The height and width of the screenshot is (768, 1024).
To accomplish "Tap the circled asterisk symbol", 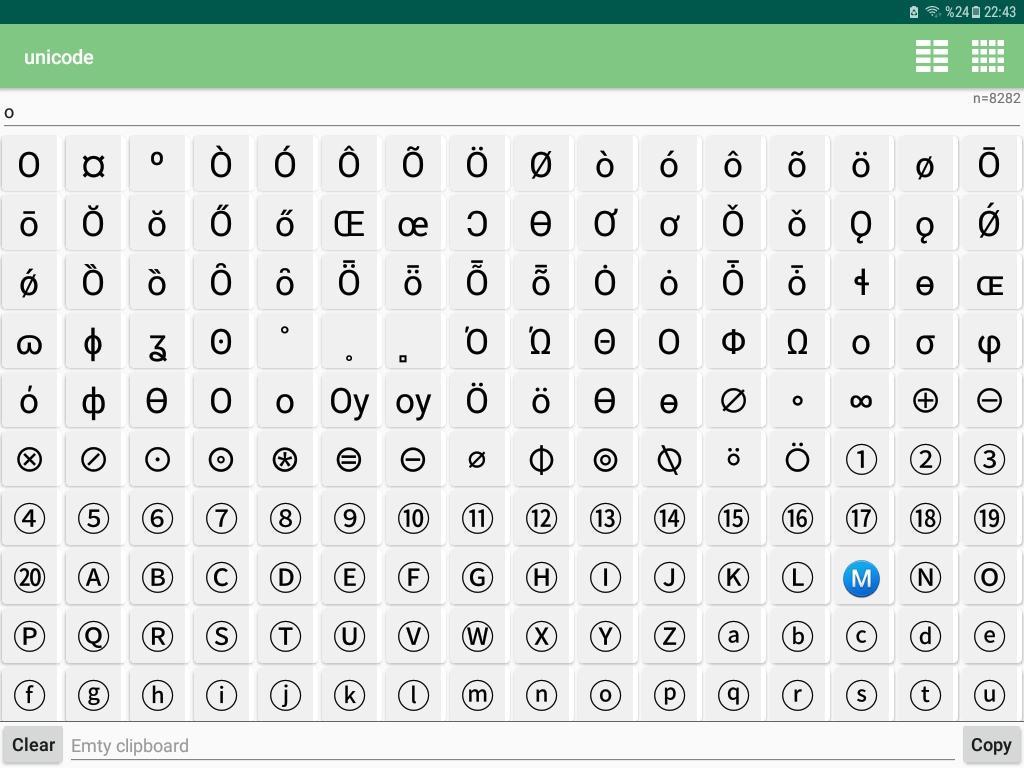I will (x=285, y=460).
